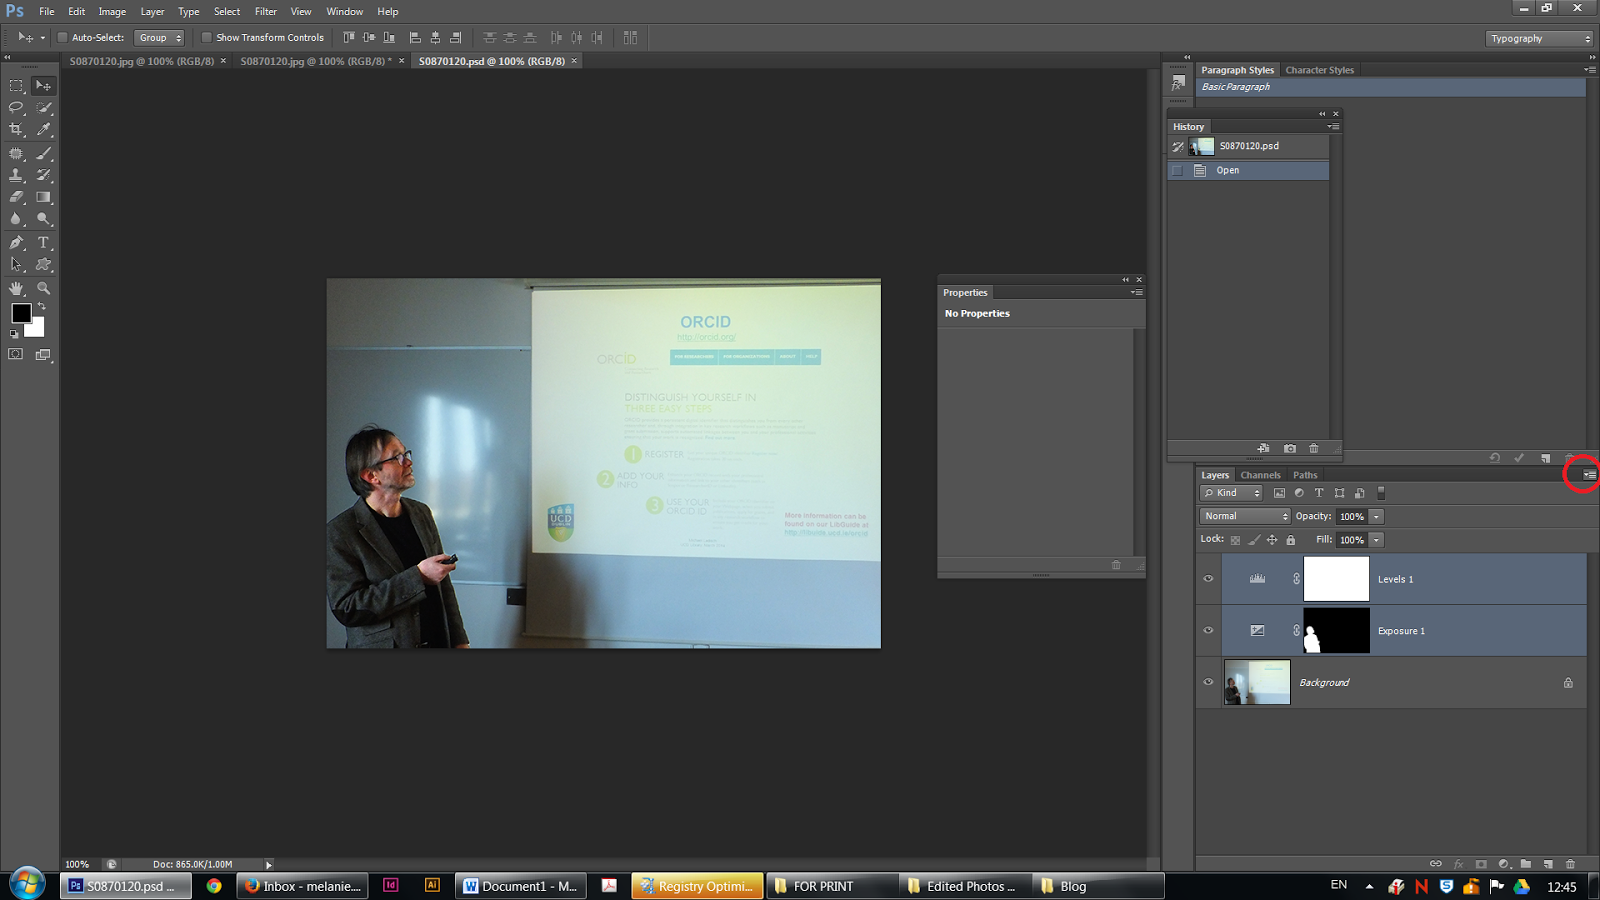Select the Rectangular Marquee tool
The height and width of the screenshot is (900, 1600).
(x=16, y=85)
